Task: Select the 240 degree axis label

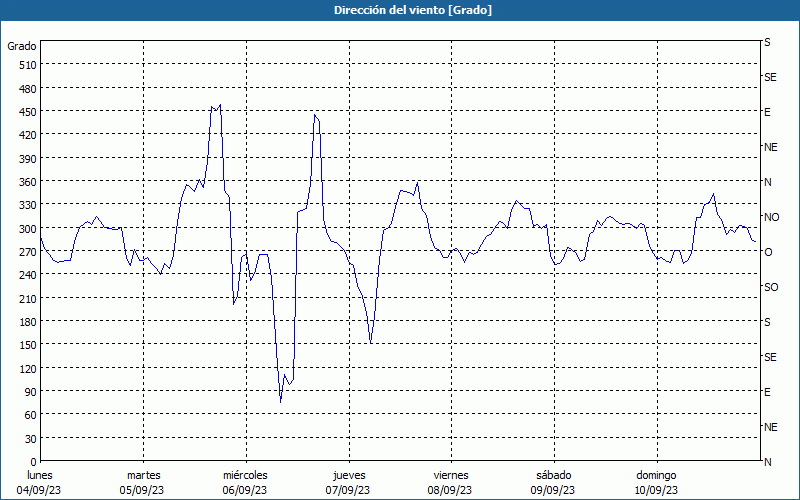Action: pos(28,275)
